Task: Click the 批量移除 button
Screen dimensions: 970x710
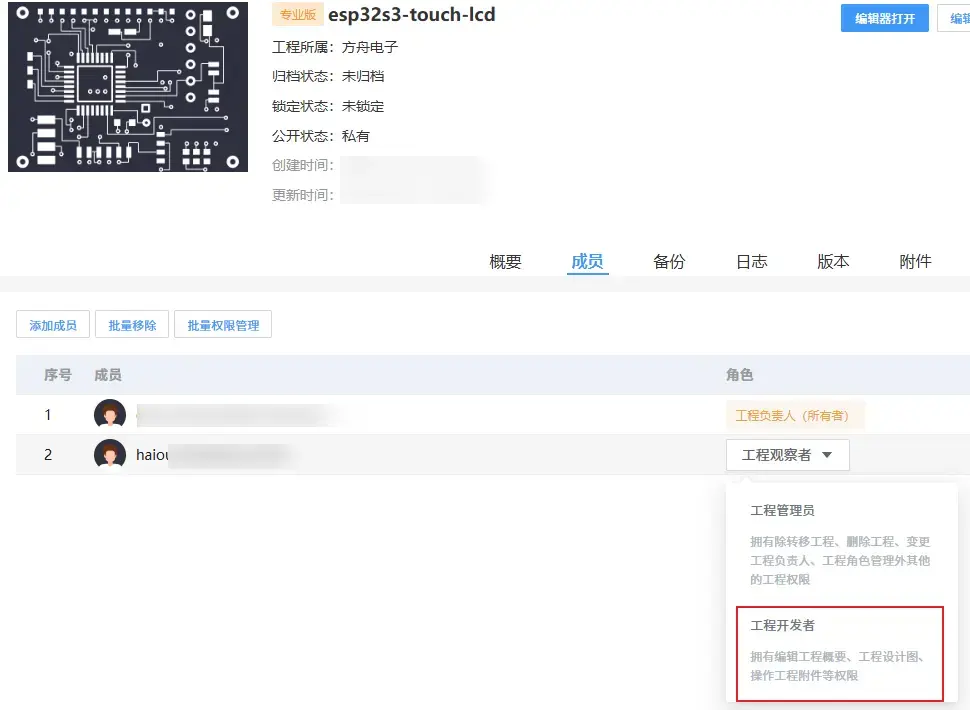Action: coord(132,325)
